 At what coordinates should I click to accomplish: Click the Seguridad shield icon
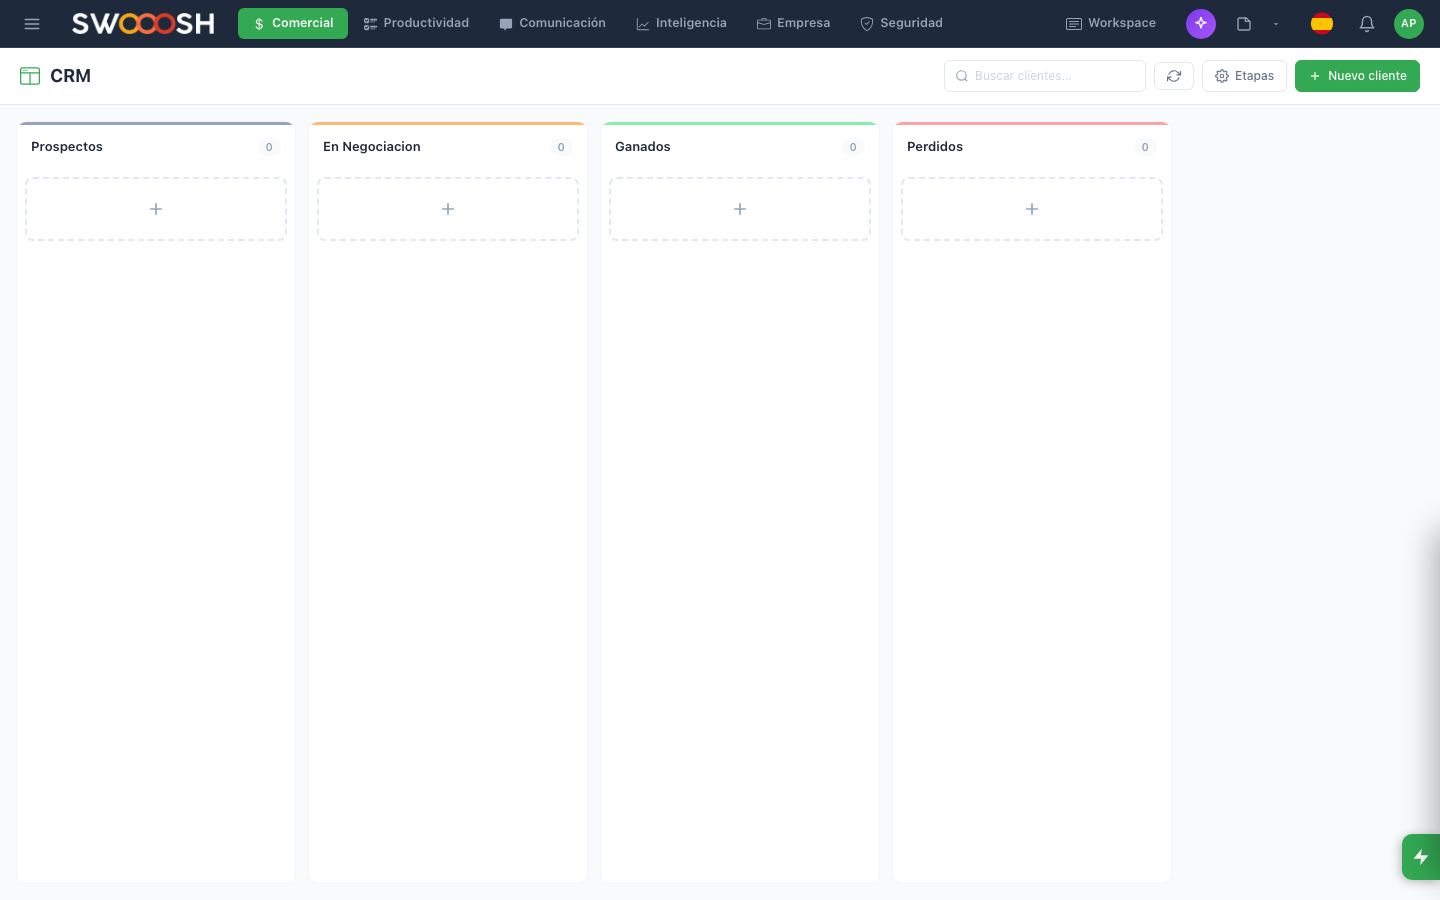coord(866,23)
